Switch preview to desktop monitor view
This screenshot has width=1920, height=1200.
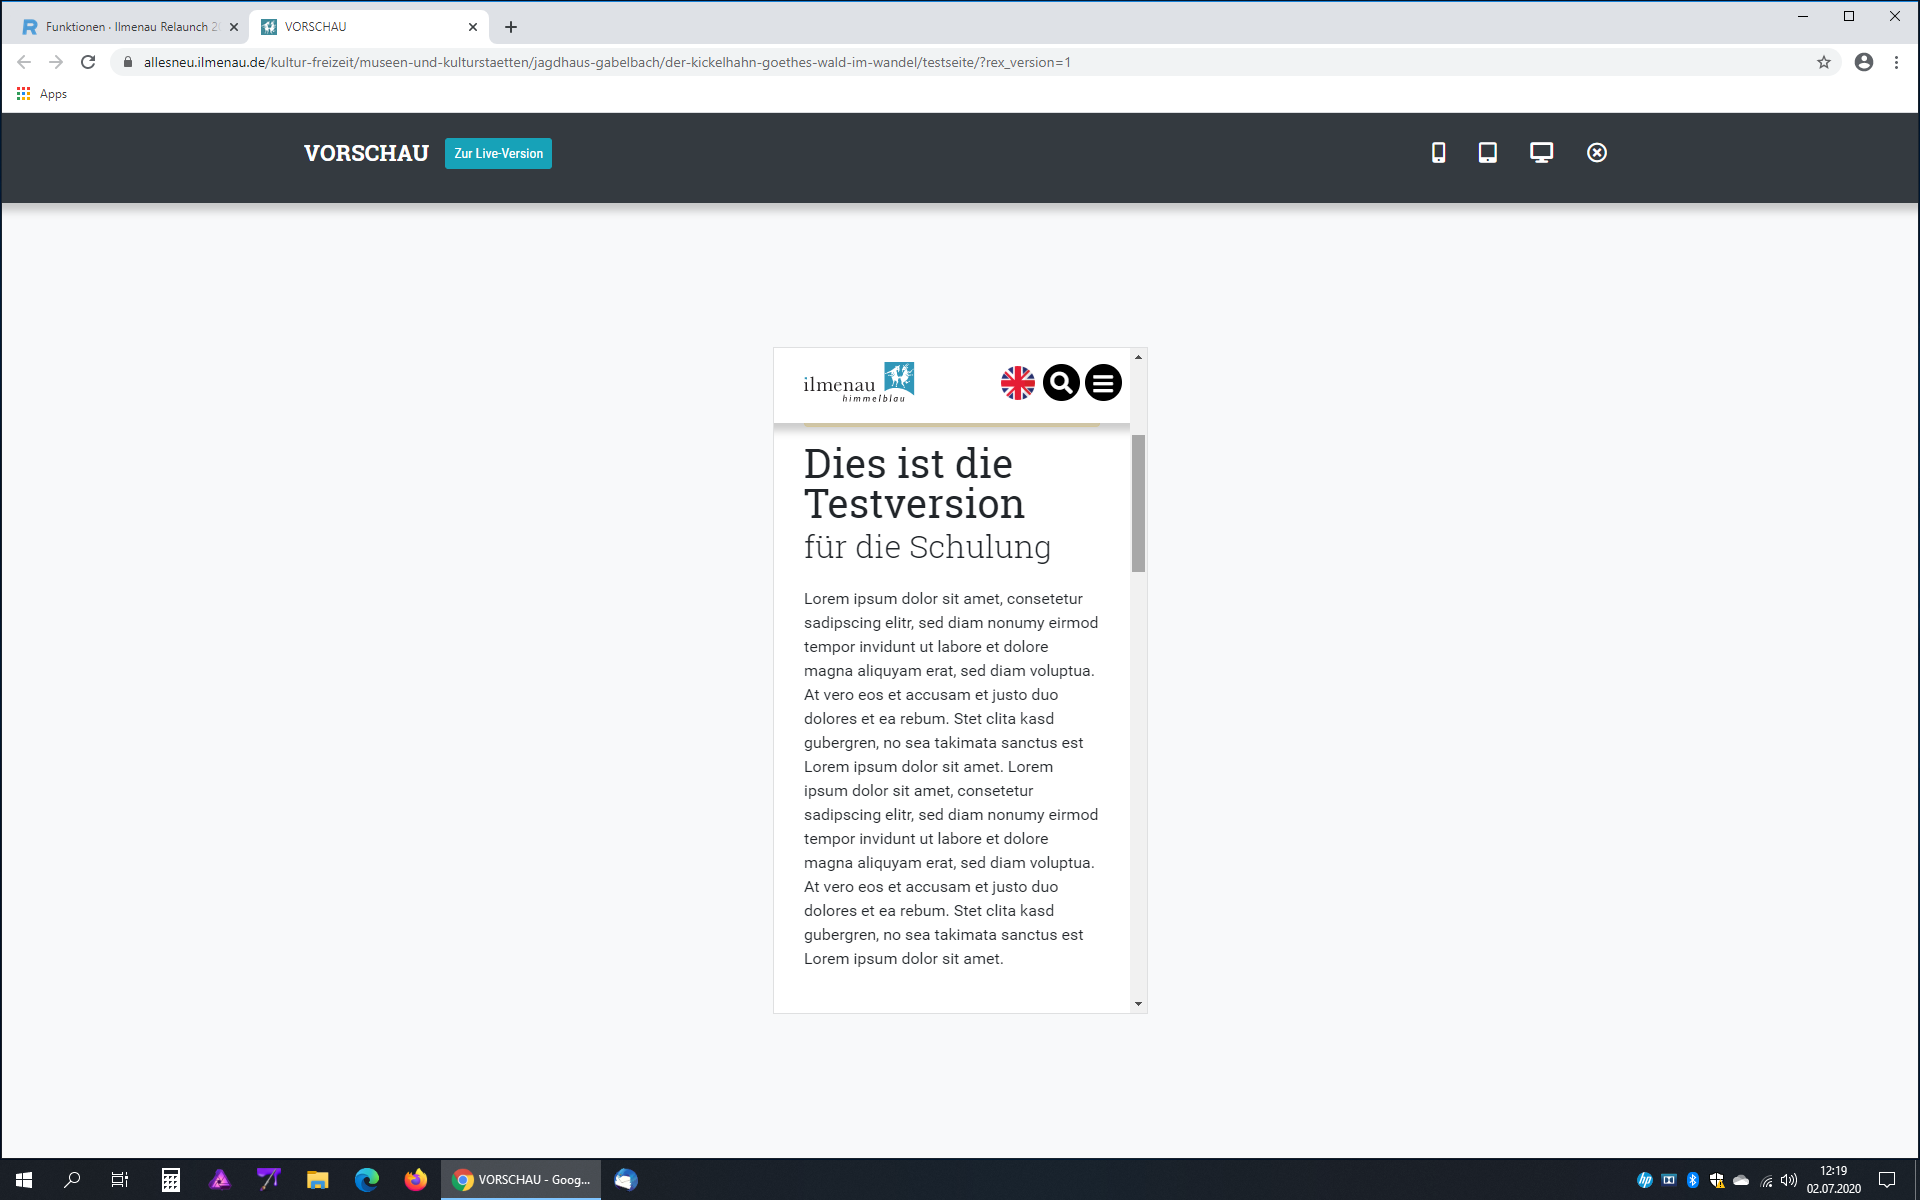click(x=1541, y=153)
